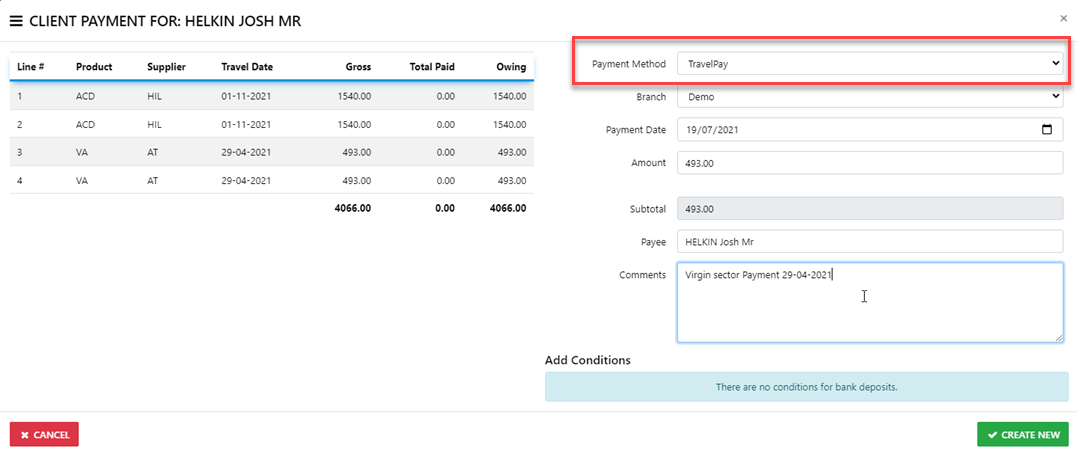This screenshot has height=455, width=1077.
Task: Select line 1 ACD HIL row
Action: point(270,96)
